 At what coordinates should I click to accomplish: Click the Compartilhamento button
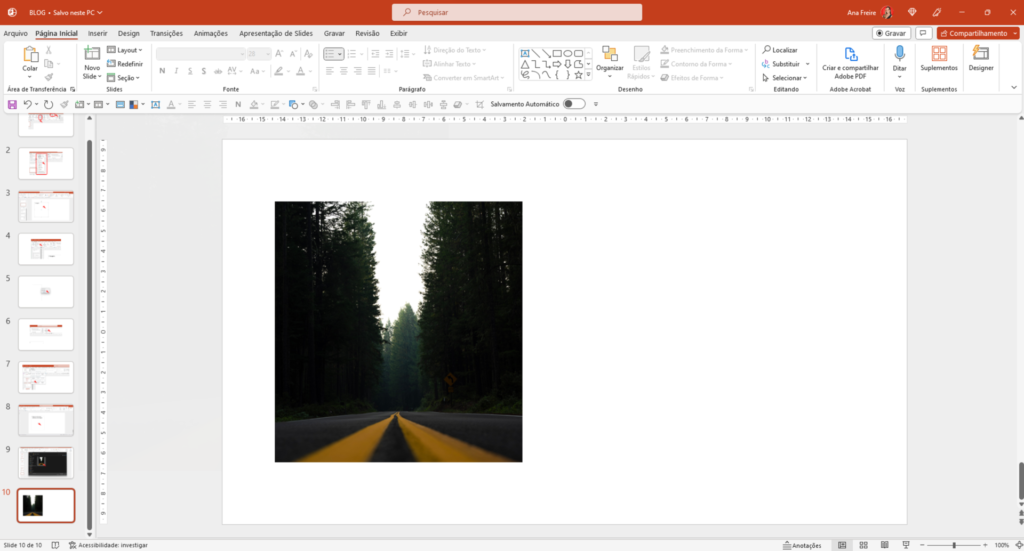(x=973, y=33)
